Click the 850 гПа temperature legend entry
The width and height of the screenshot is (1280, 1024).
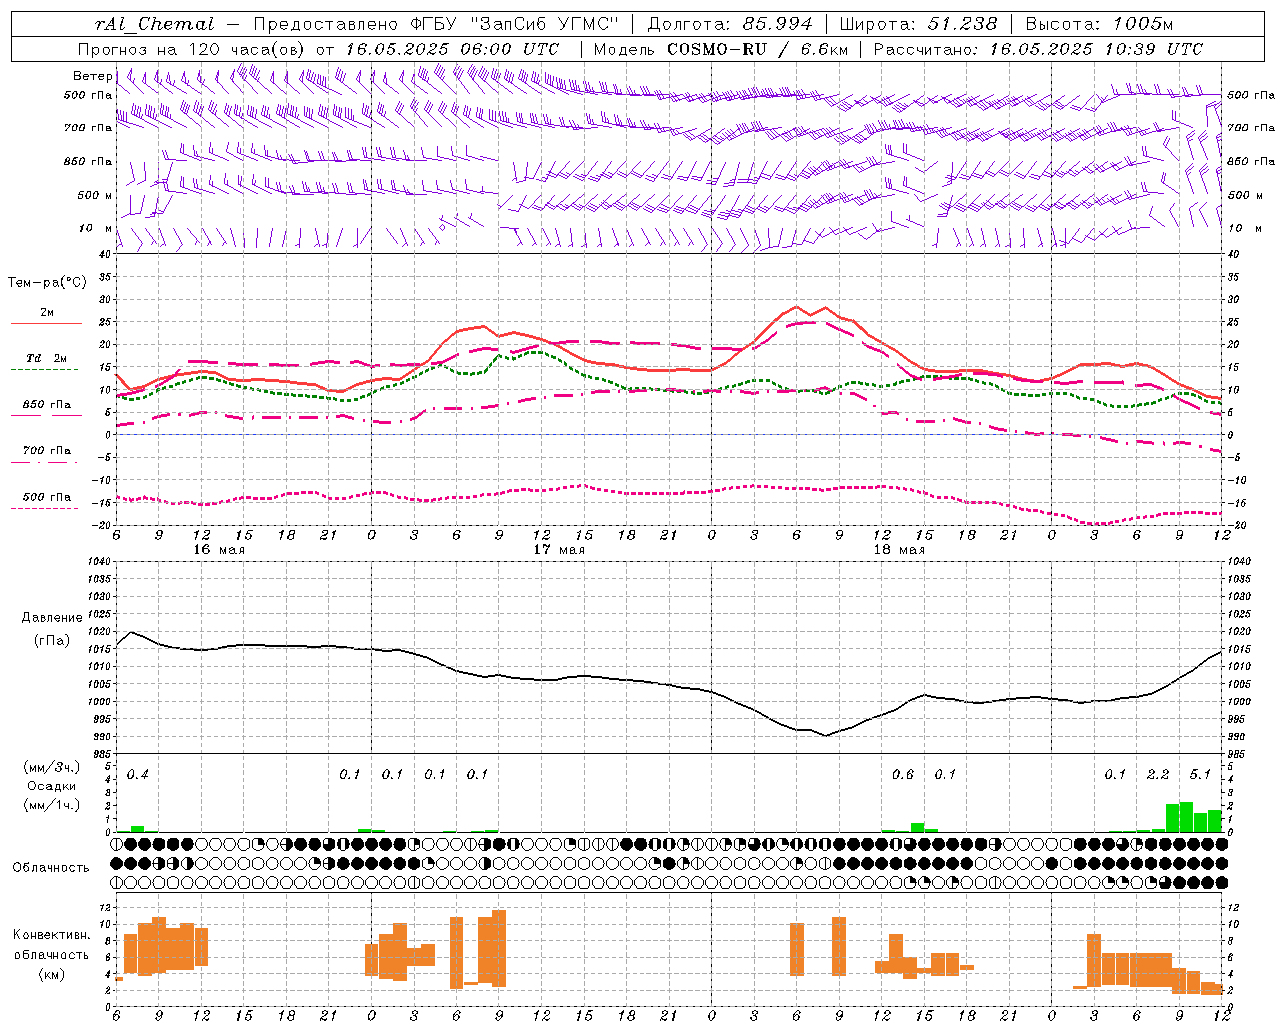click(x=47, y=405)
